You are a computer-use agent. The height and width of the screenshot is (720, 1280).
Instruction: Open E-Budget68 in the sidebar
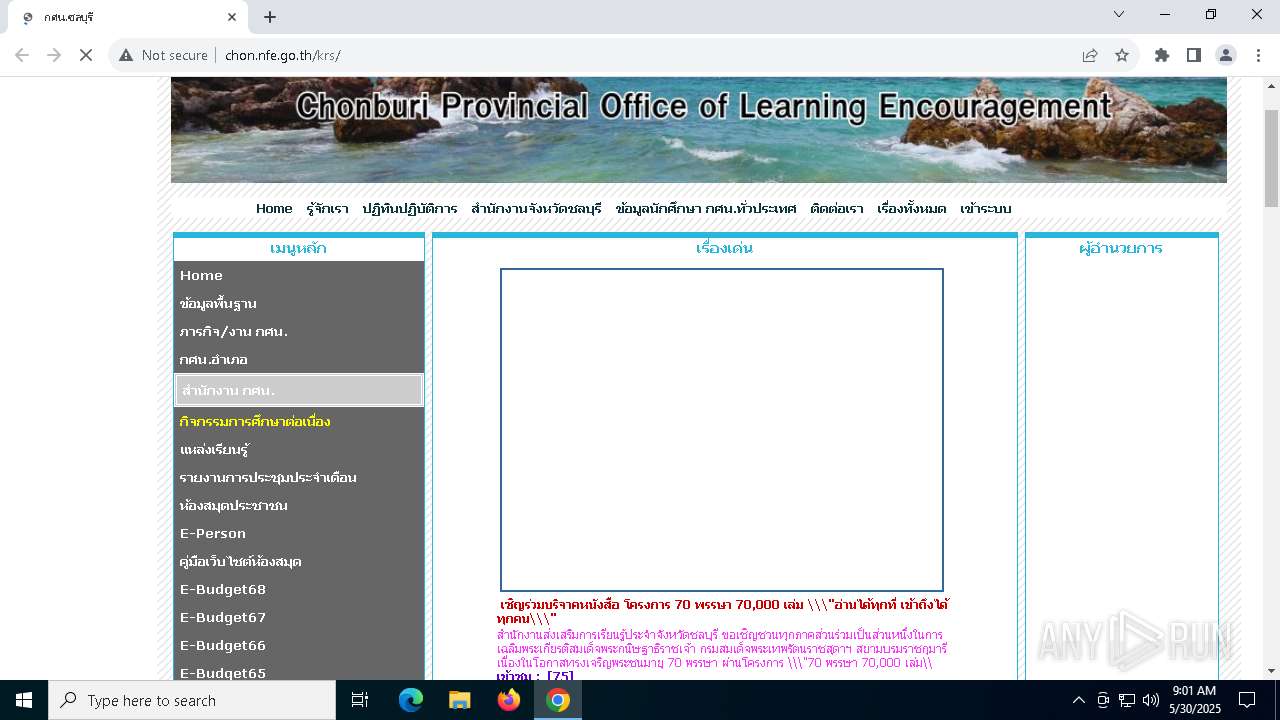coord(299,589)
